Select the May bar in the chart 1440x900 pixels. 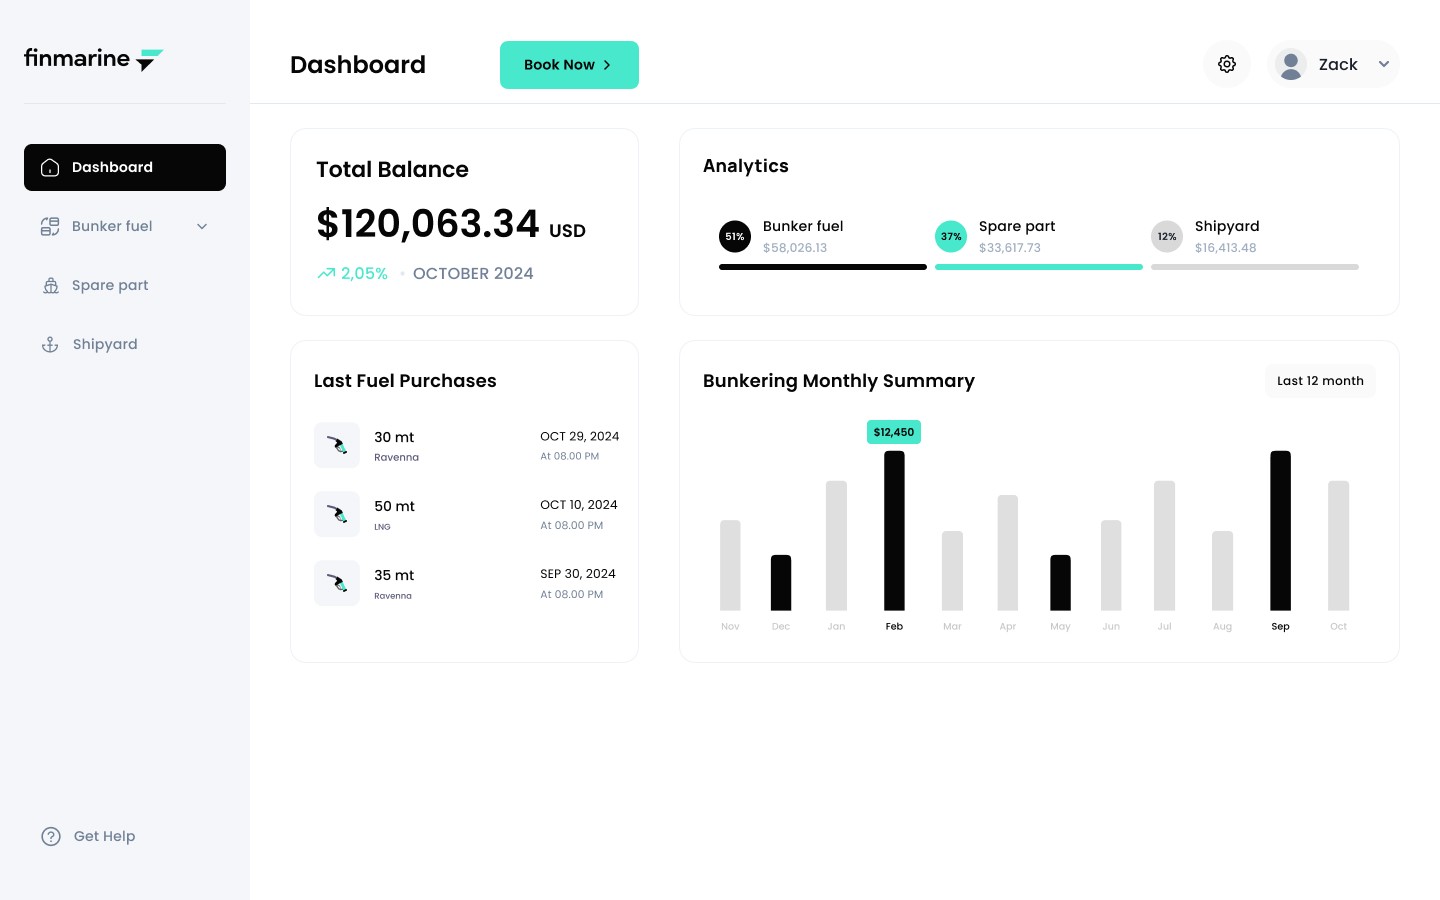[1060, 582]
